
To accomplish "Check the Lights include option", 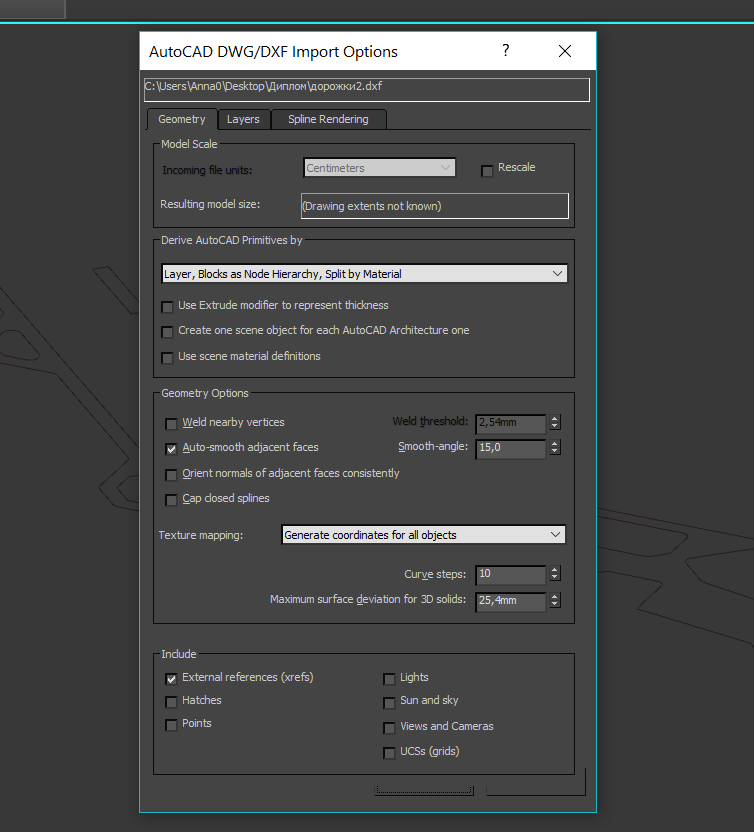I will click(389, 679).
